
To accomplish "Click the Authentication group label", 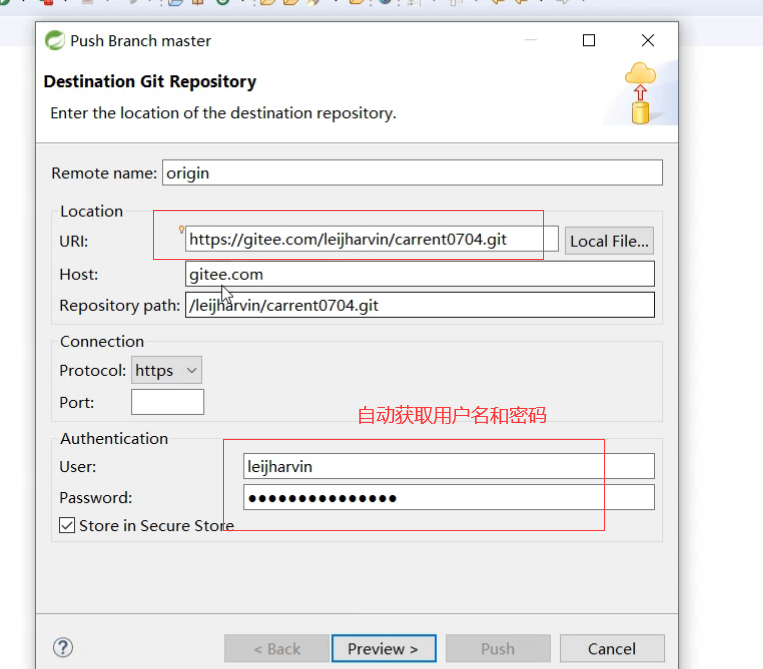I will coord(114,438).
